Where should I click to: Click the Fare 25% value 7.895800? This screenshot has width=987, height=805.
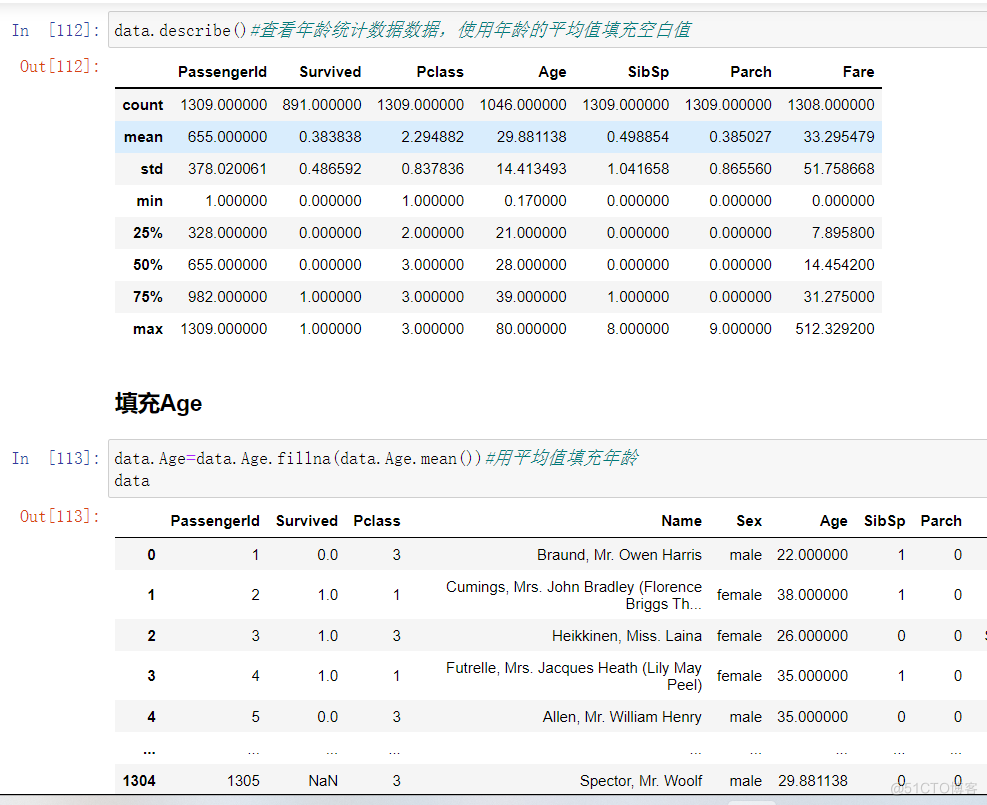pos(843,233)
